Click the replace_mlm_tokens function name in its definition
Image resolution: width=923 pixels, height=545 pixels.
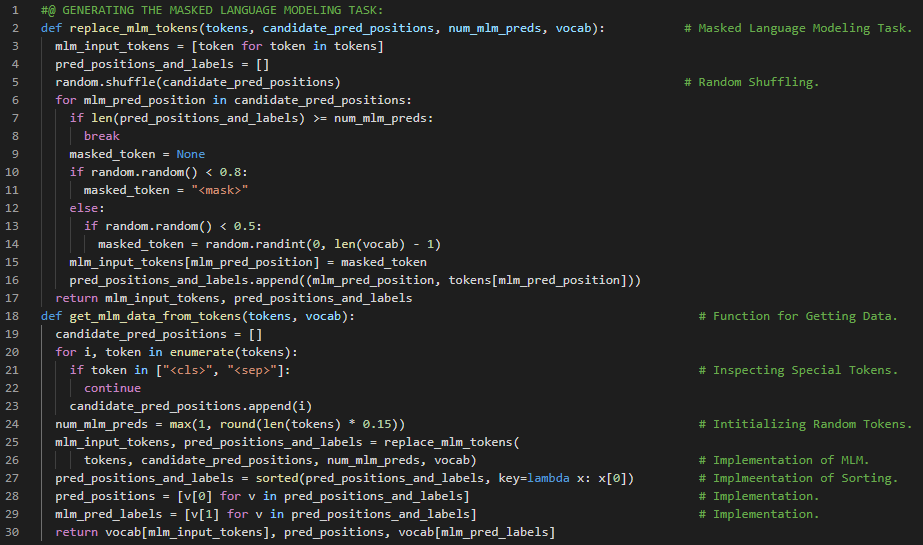point(126,27)
